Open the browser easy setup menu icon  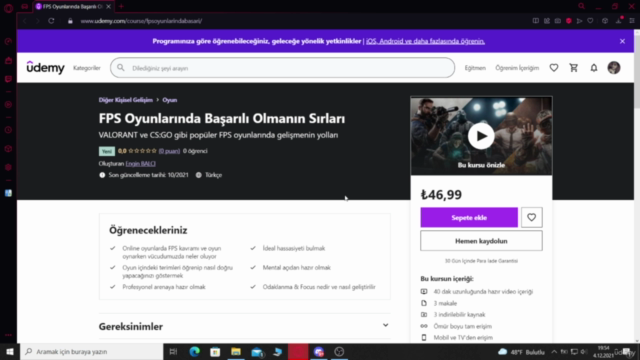pos(632,21)
